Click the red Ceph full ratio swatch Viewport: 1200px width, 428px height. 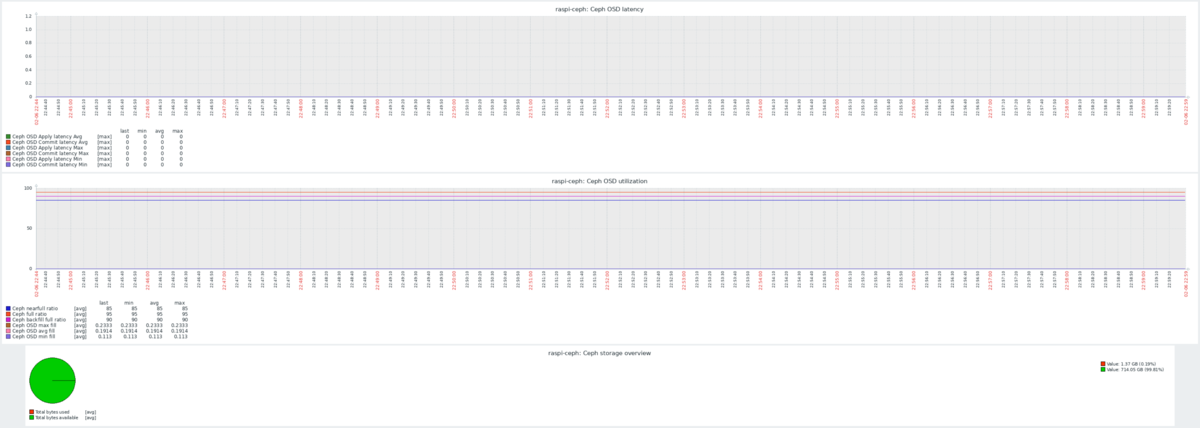point(8,314)
